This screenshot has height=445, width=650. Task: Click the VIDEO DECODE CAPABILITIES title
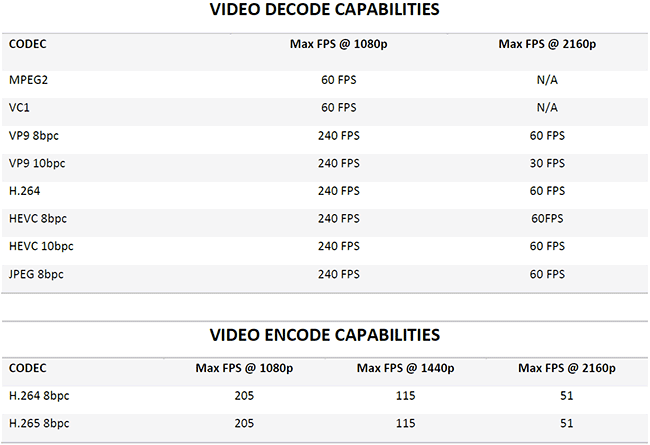(x=326, y=11)
